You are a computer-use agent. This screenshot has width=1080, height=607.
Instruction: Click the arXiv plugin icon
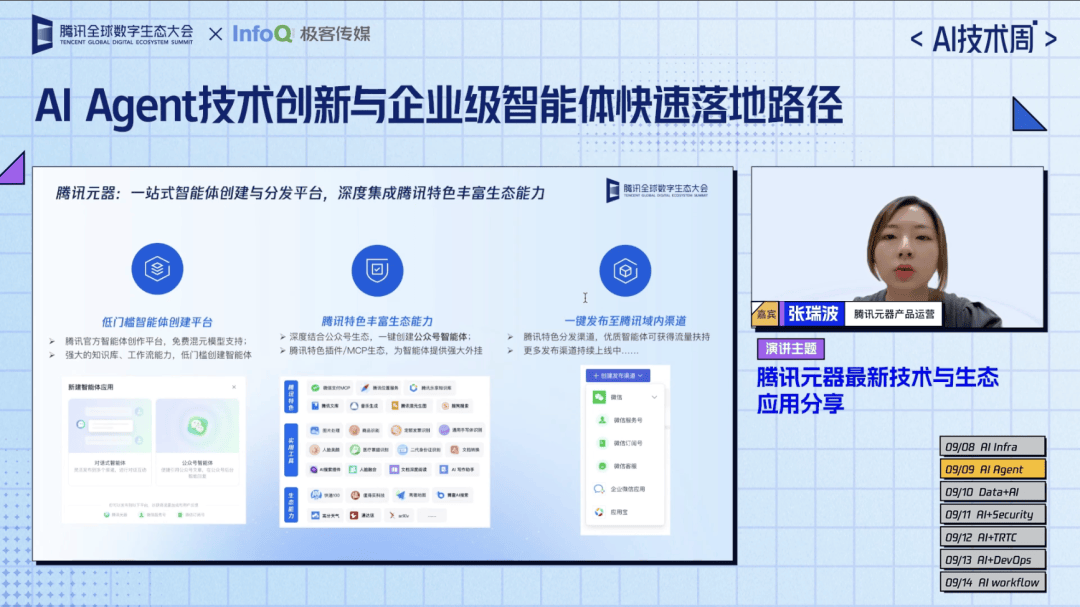[398, 515]
